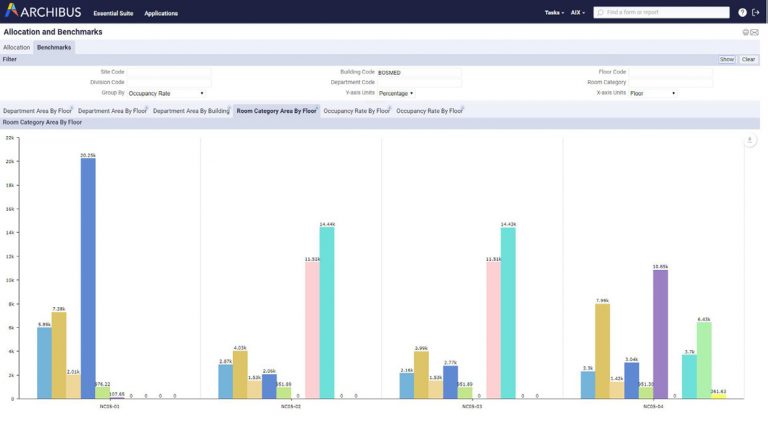The width and height of the screenshot is (768, 432).
Task: Click the Show filter button
Action: [727, 59]
